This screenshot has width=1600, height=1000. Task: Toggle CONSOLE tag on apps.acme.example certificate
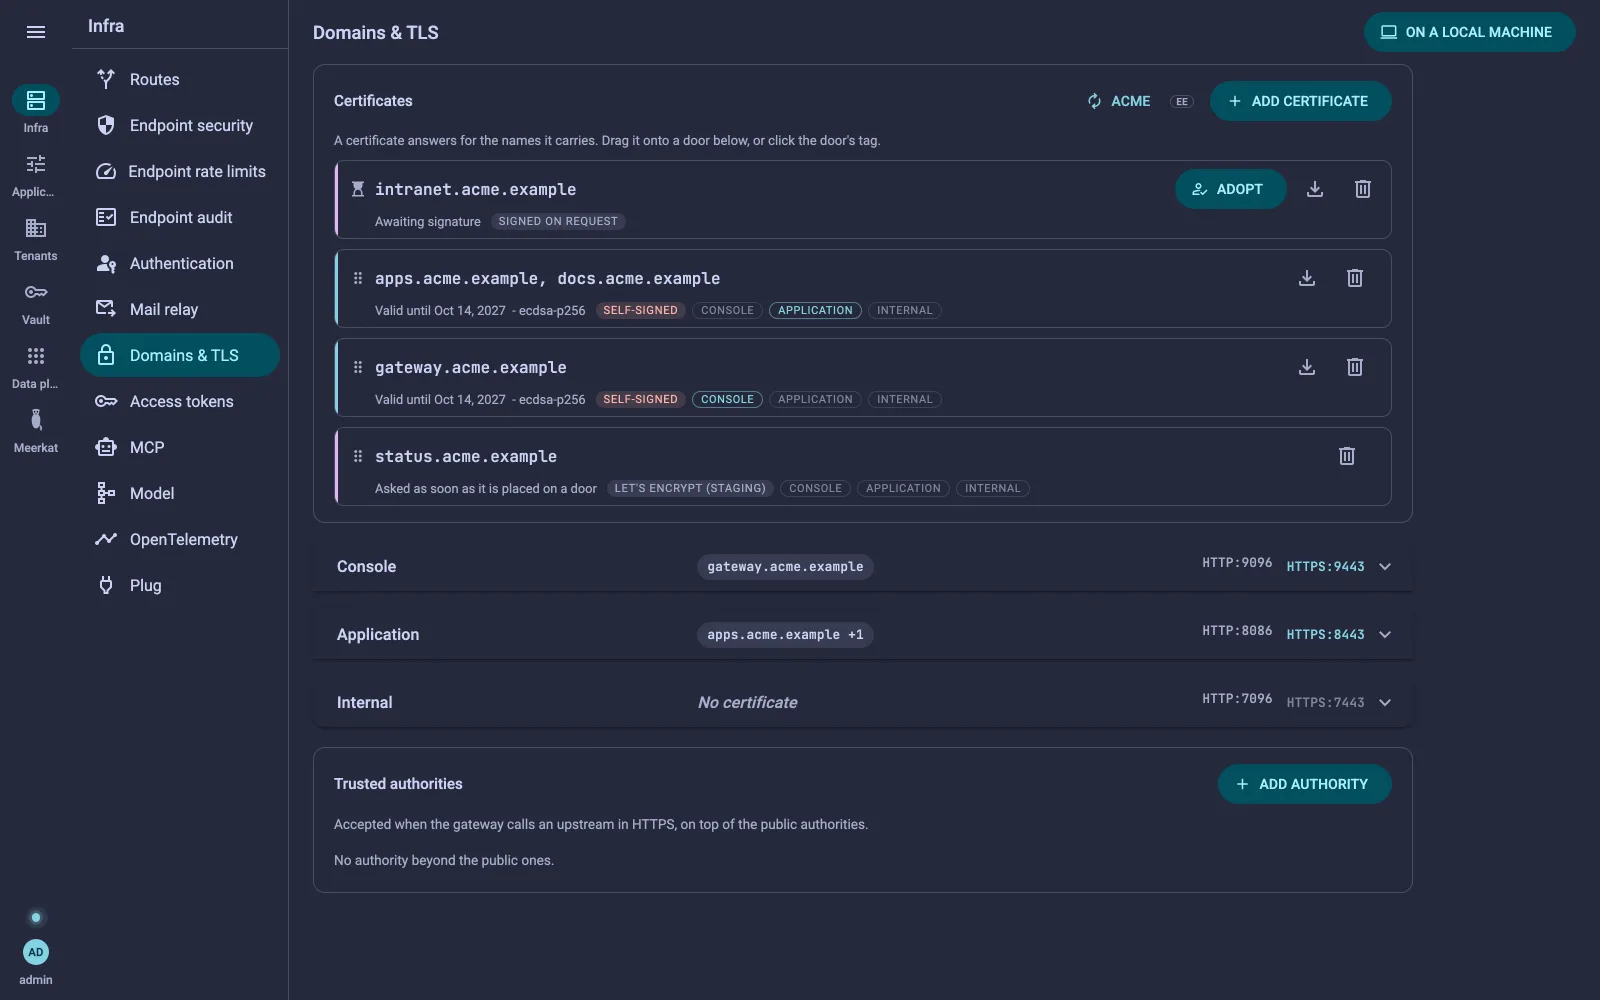pyautogui.click(x=727, y=311)
